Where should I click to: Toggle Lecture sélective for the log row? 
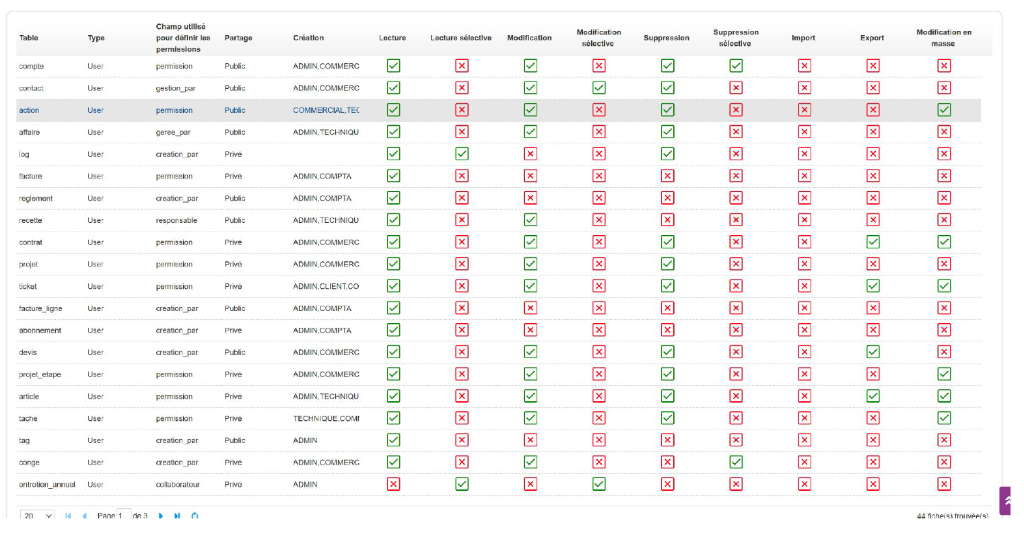tap(461, 154)
